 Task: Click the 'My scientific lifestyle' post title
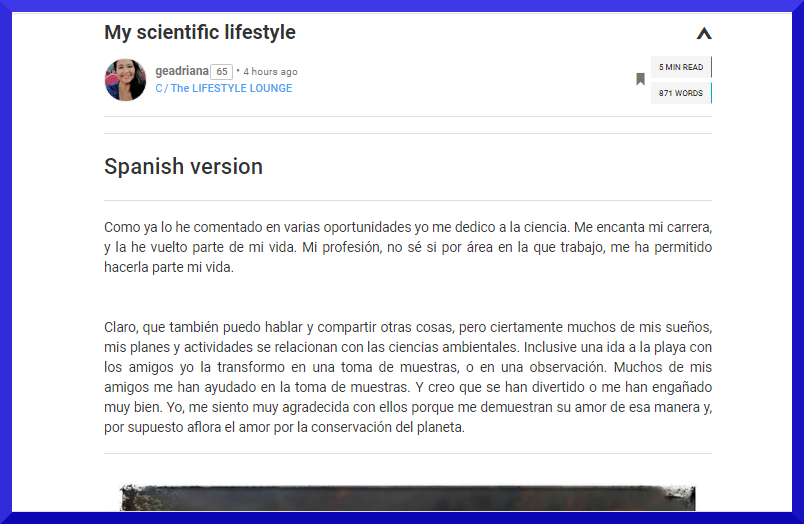pyautogui.click(x=200, y=32)
